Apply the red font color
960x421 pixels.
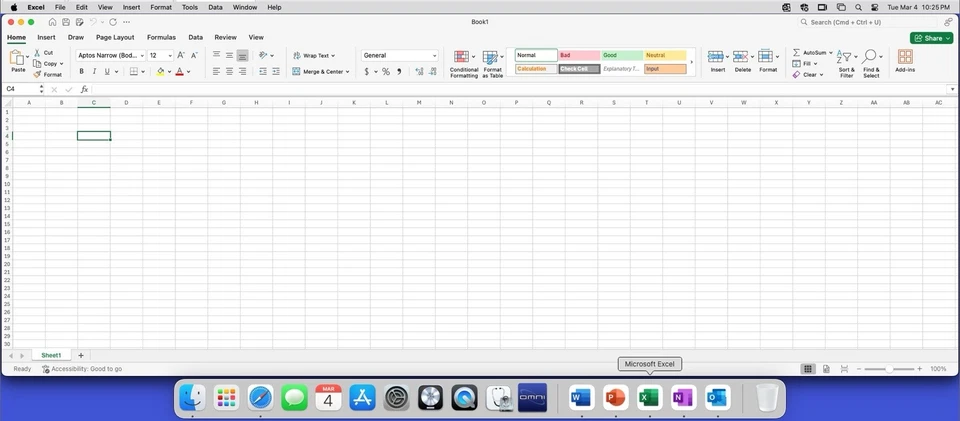point(179,72)
